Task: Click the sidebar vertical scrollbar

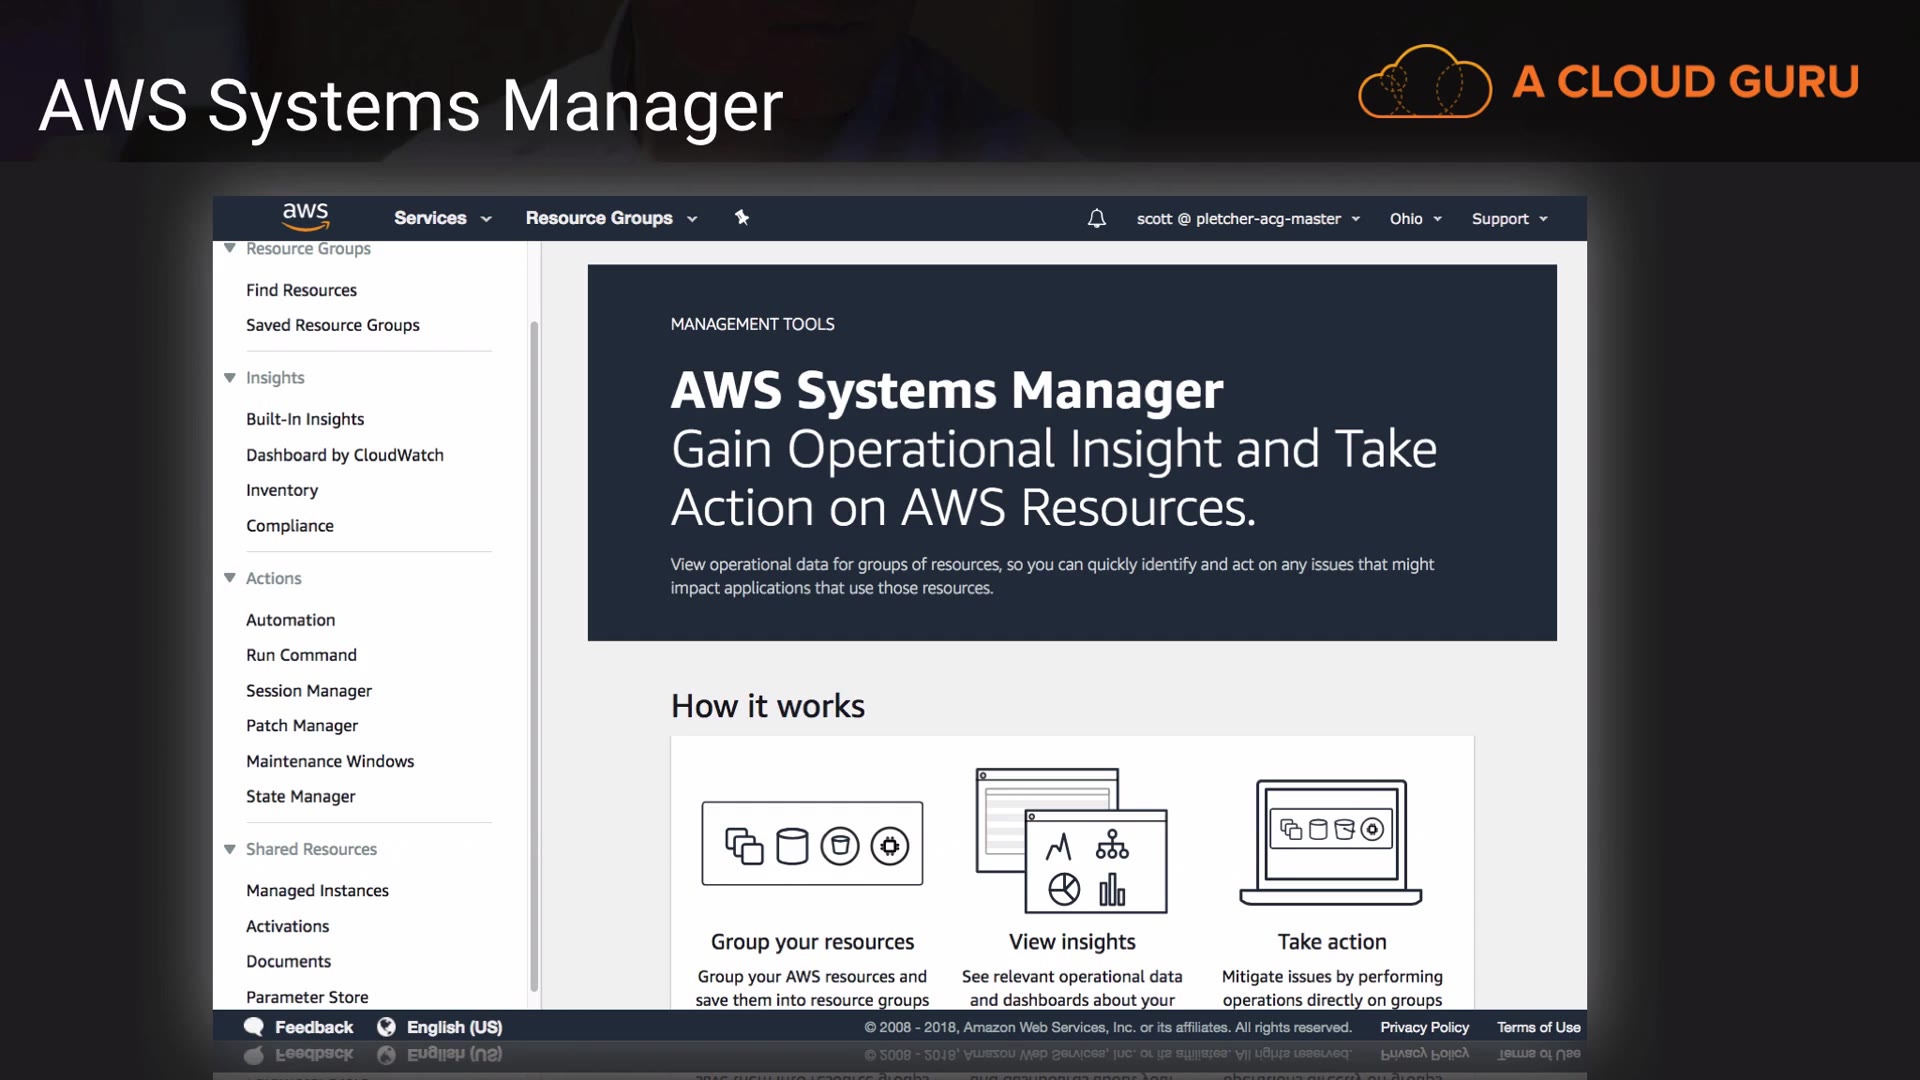Action: (534, 655)
